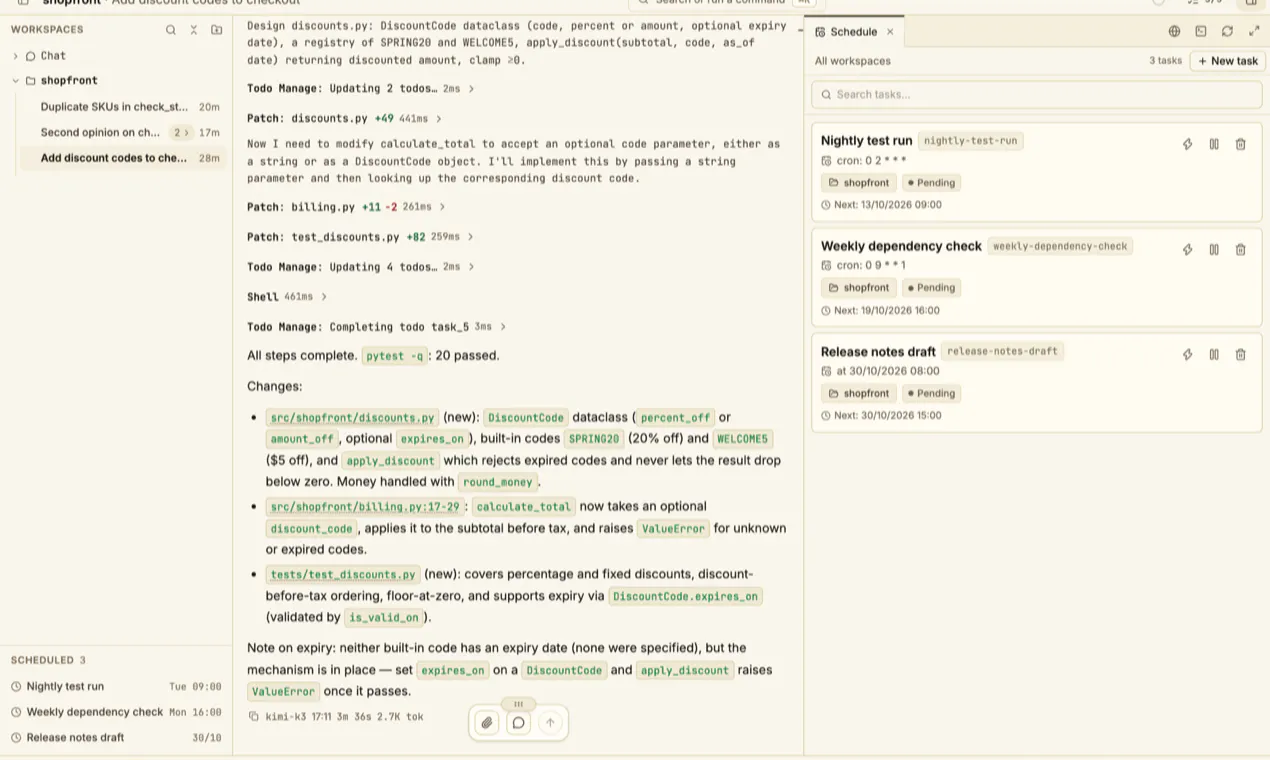The image size is (1270, 760).
Task: Open scheduled Nightly test run in sidebar
Action: [x=116, y=687]
